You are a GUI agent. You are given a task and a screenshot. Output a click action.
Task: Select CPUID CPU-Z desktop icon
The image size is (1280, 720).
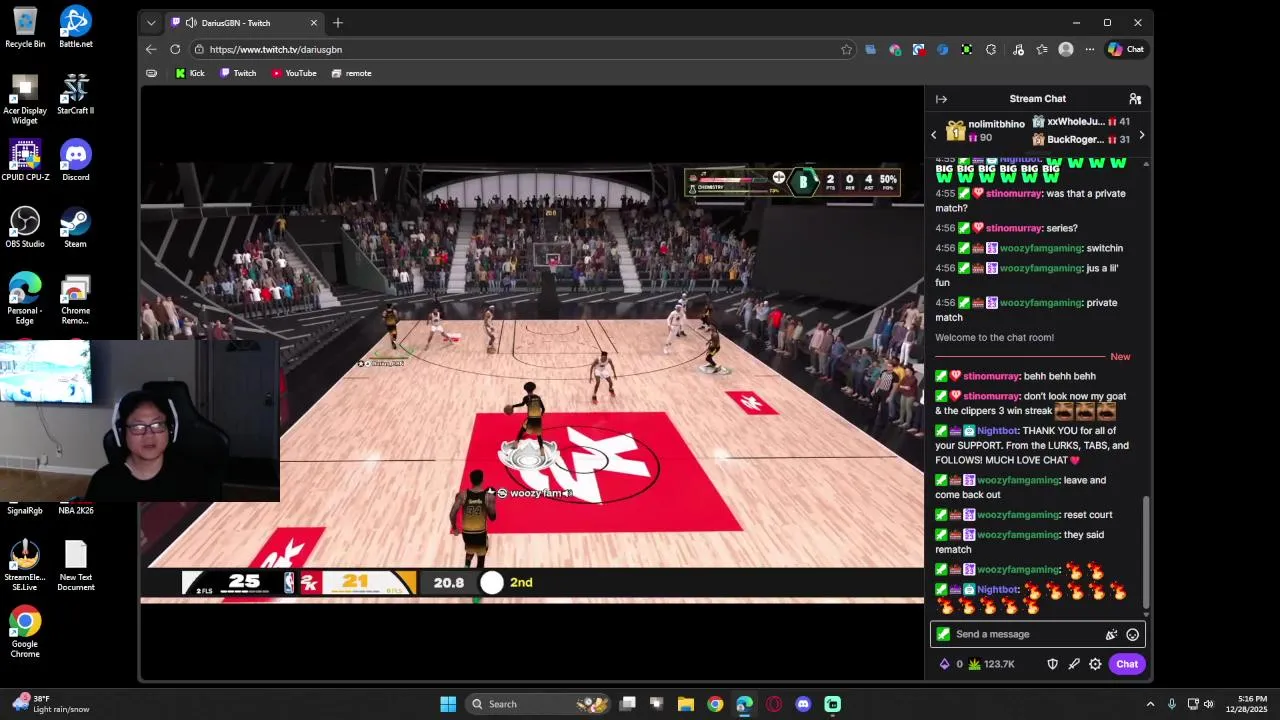(x=25, y=160)
